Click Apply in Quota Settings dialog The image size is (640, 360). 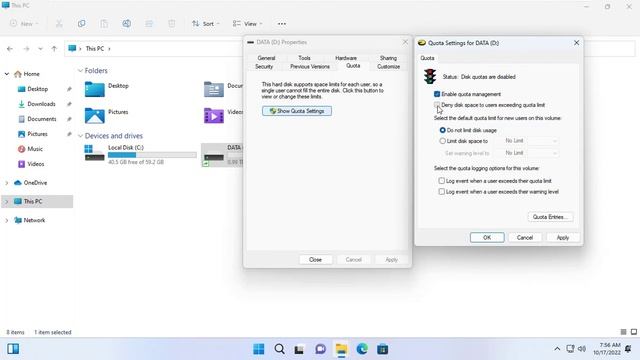[562, 238]
